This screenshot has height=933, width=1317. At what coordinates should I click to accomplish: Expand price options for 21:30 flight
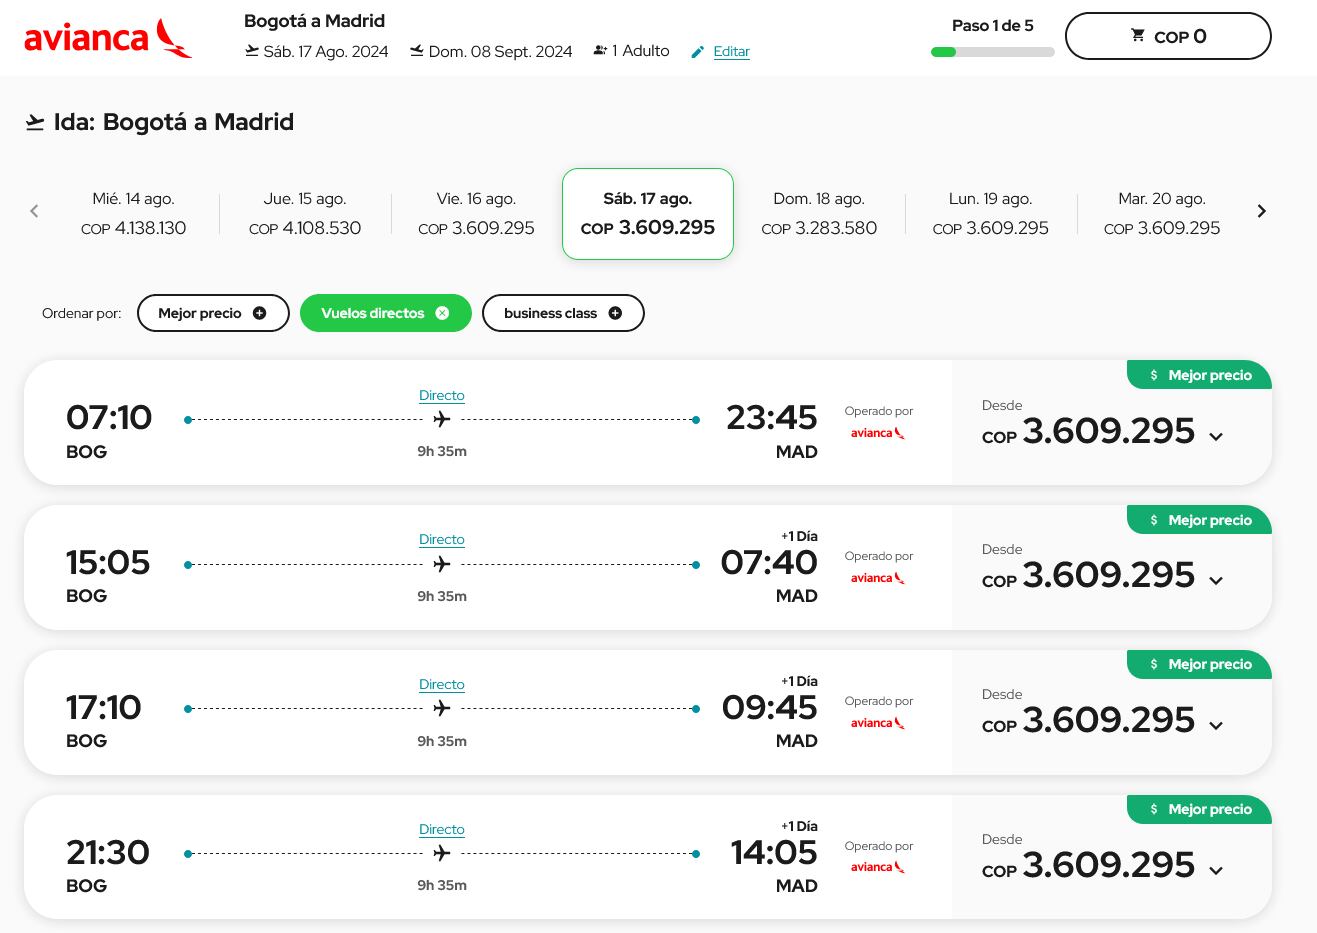click(x=1216, y=871)
